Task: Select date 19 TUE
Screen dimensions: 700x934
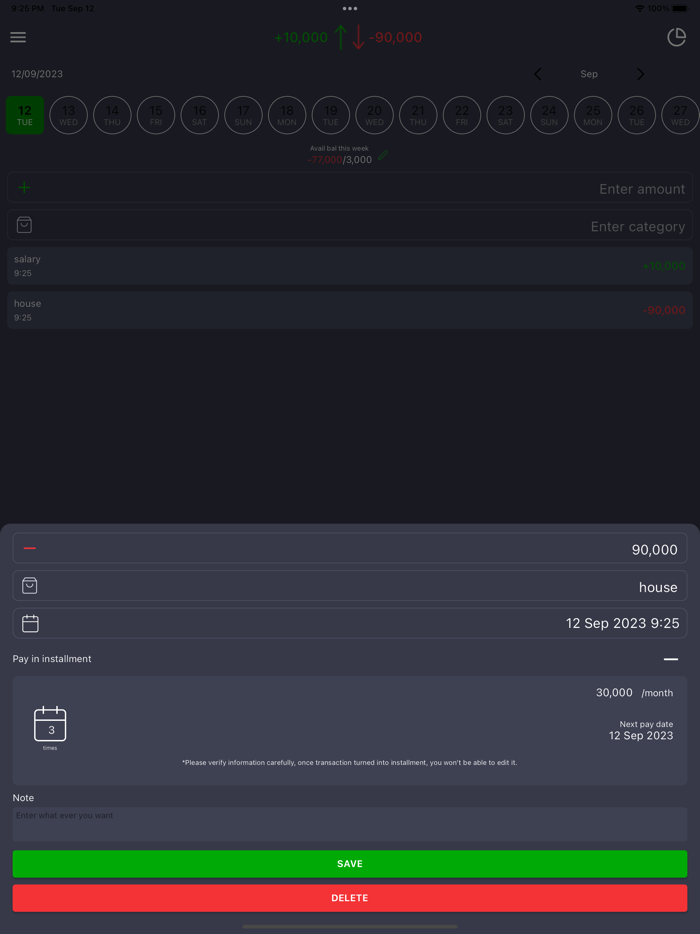Action: click(331, 115)
